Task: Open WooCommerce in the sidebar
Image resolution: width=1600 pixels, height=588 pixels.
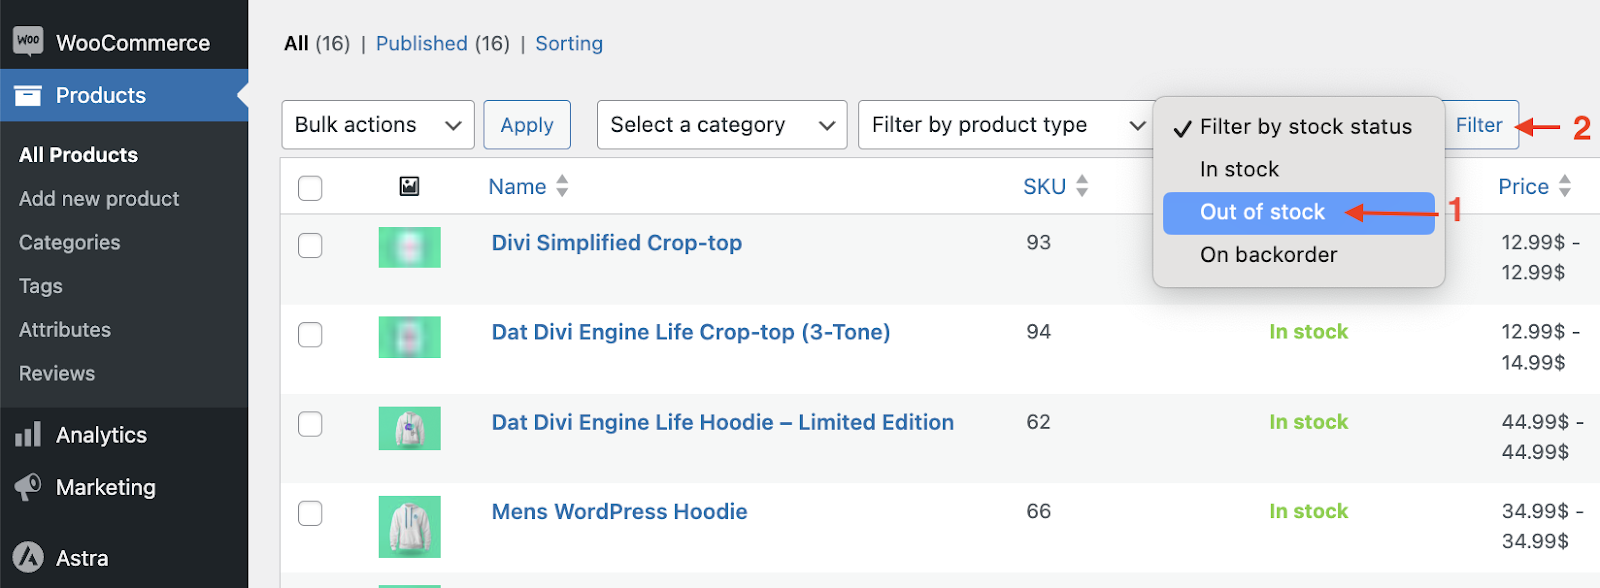Action: click(124, 42)
